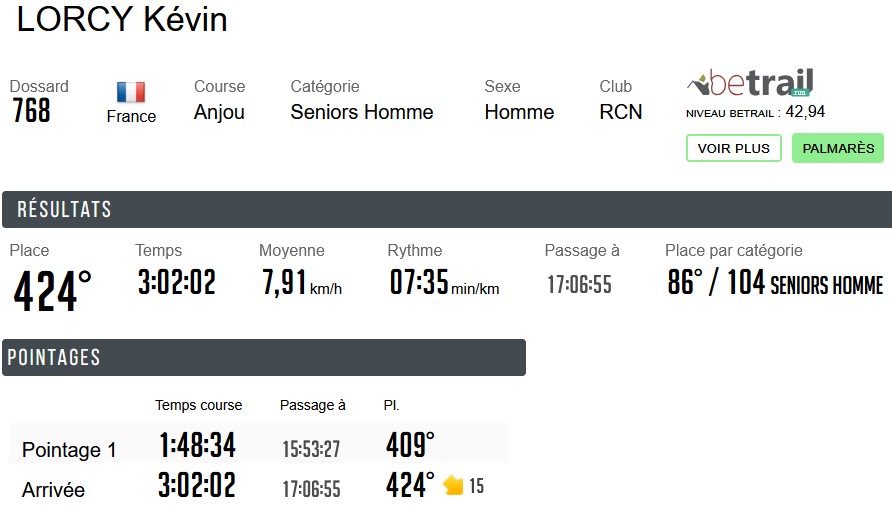Click the club name RCN
The width and height of the screenshot is (892, 507).
tap(621, 112)
